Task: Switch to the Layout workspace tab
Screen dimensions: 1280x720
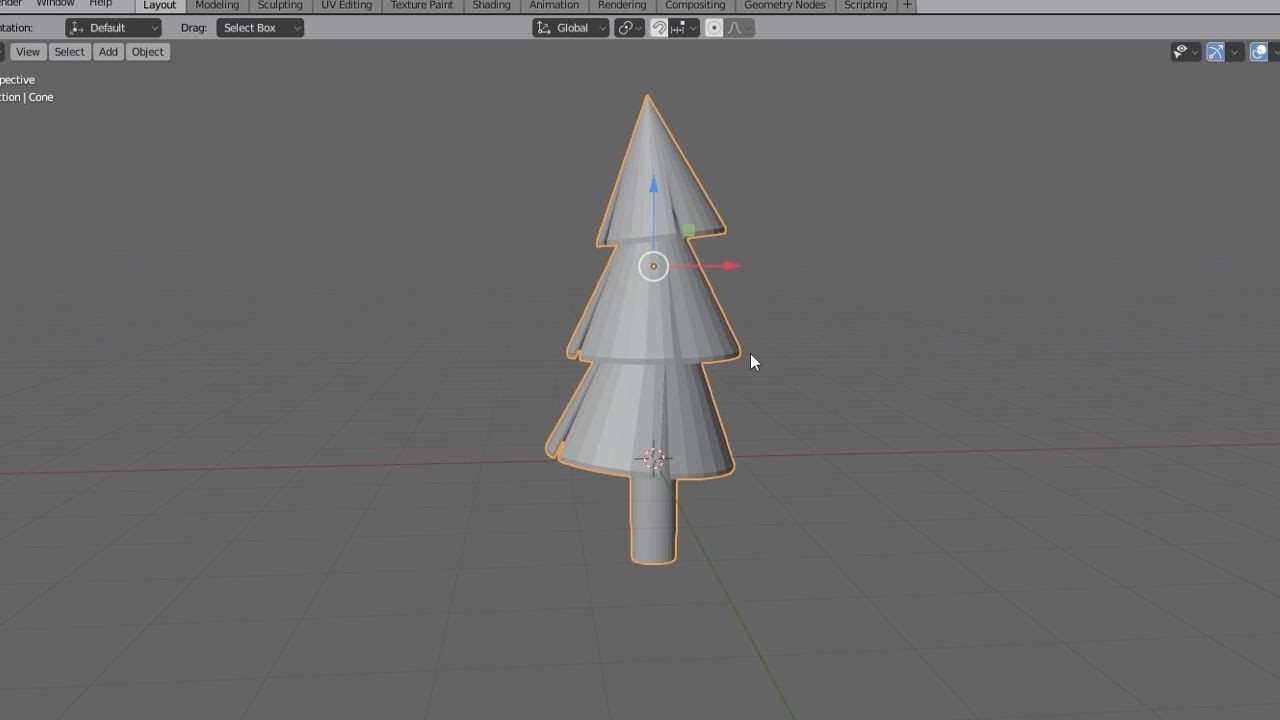Action: (x=160, y=5)
